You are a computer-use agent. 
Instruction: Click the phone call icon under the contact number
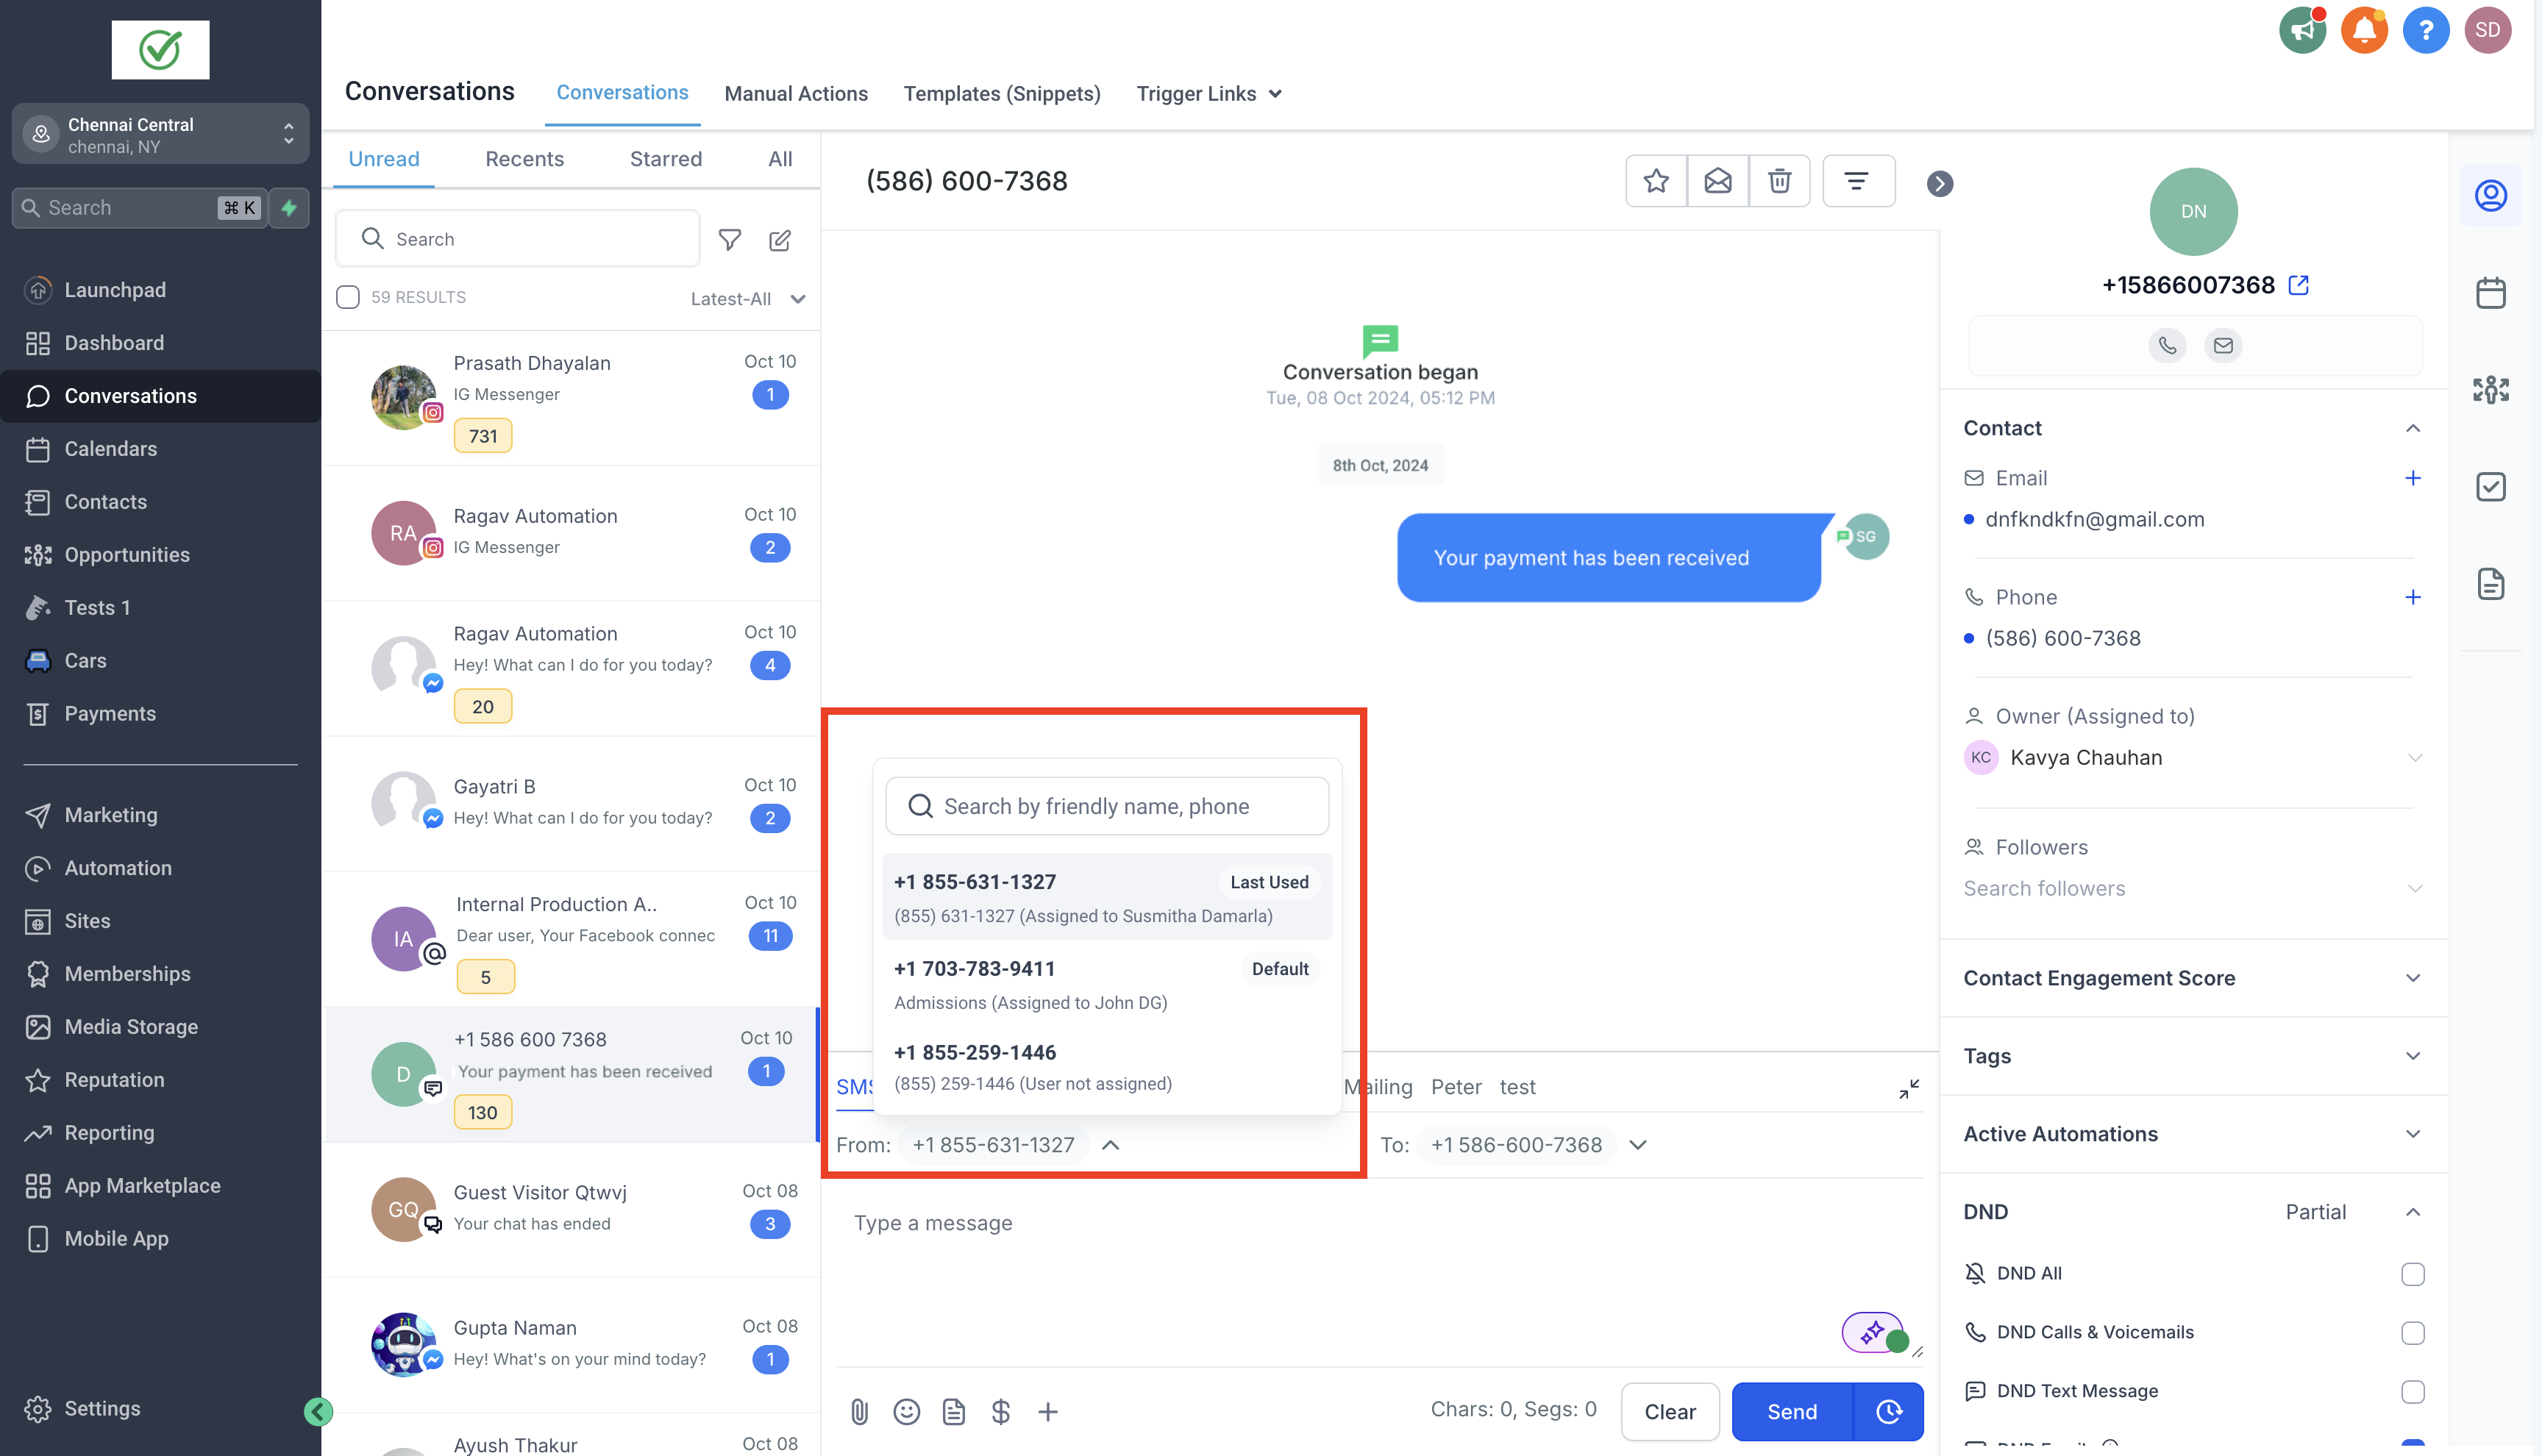2167,345
